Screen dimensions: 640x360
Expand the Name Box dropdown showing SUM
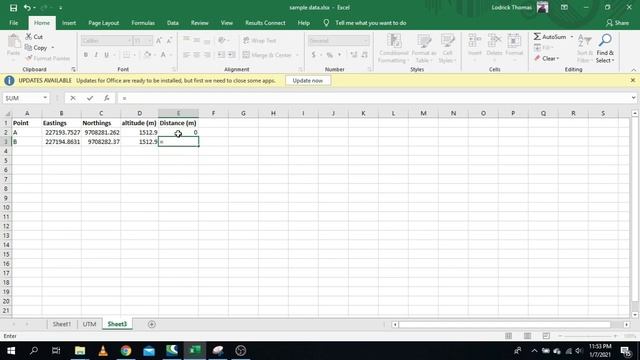click(45, 98)
